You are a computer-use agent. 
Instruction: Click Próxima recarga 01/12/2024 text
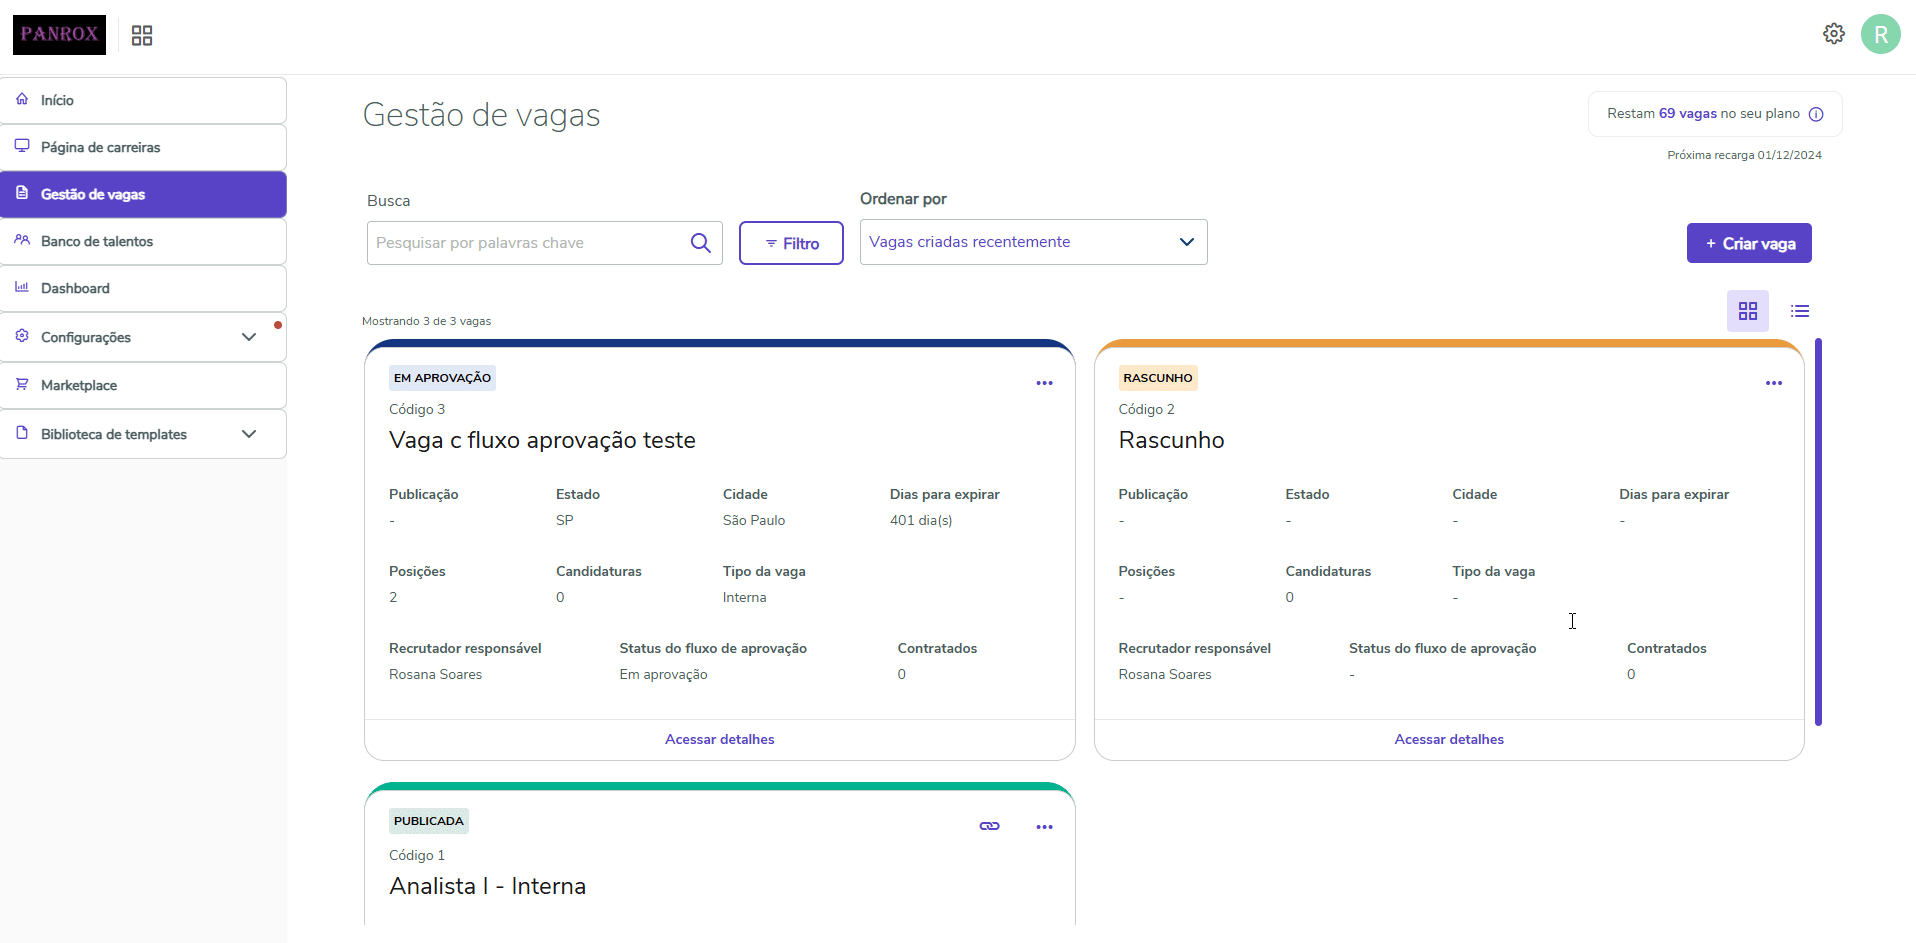[x=1744, y=155]
